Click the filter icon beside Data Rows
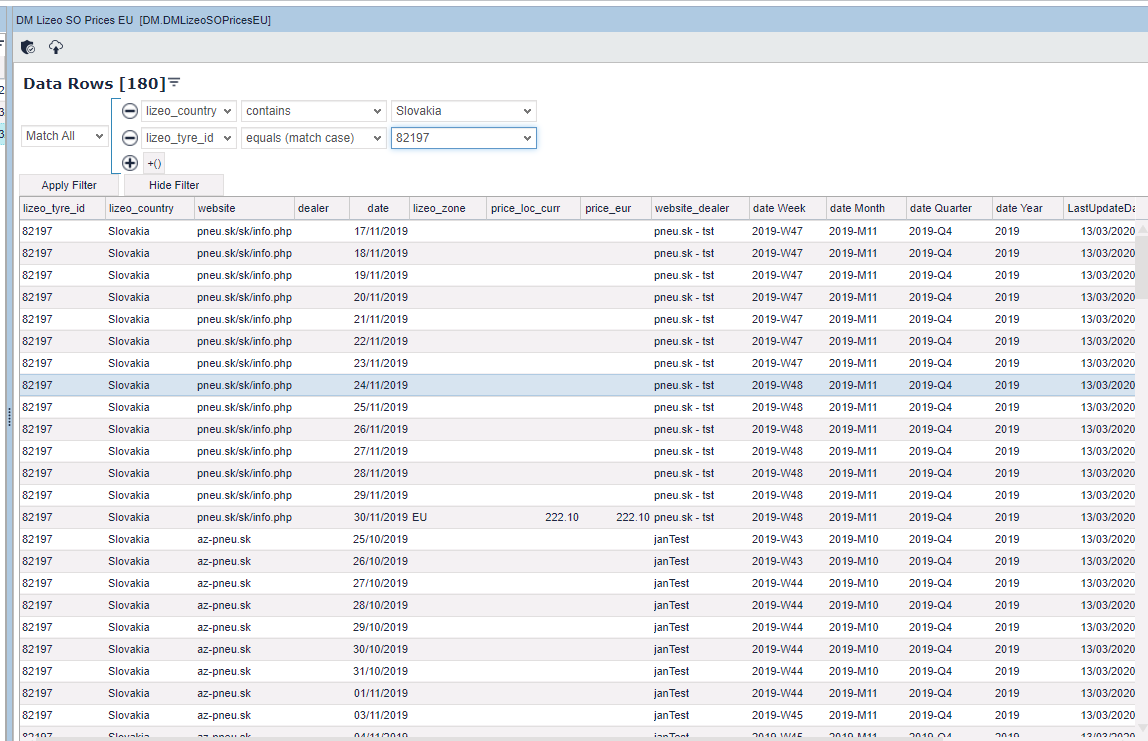 (174, 83)
